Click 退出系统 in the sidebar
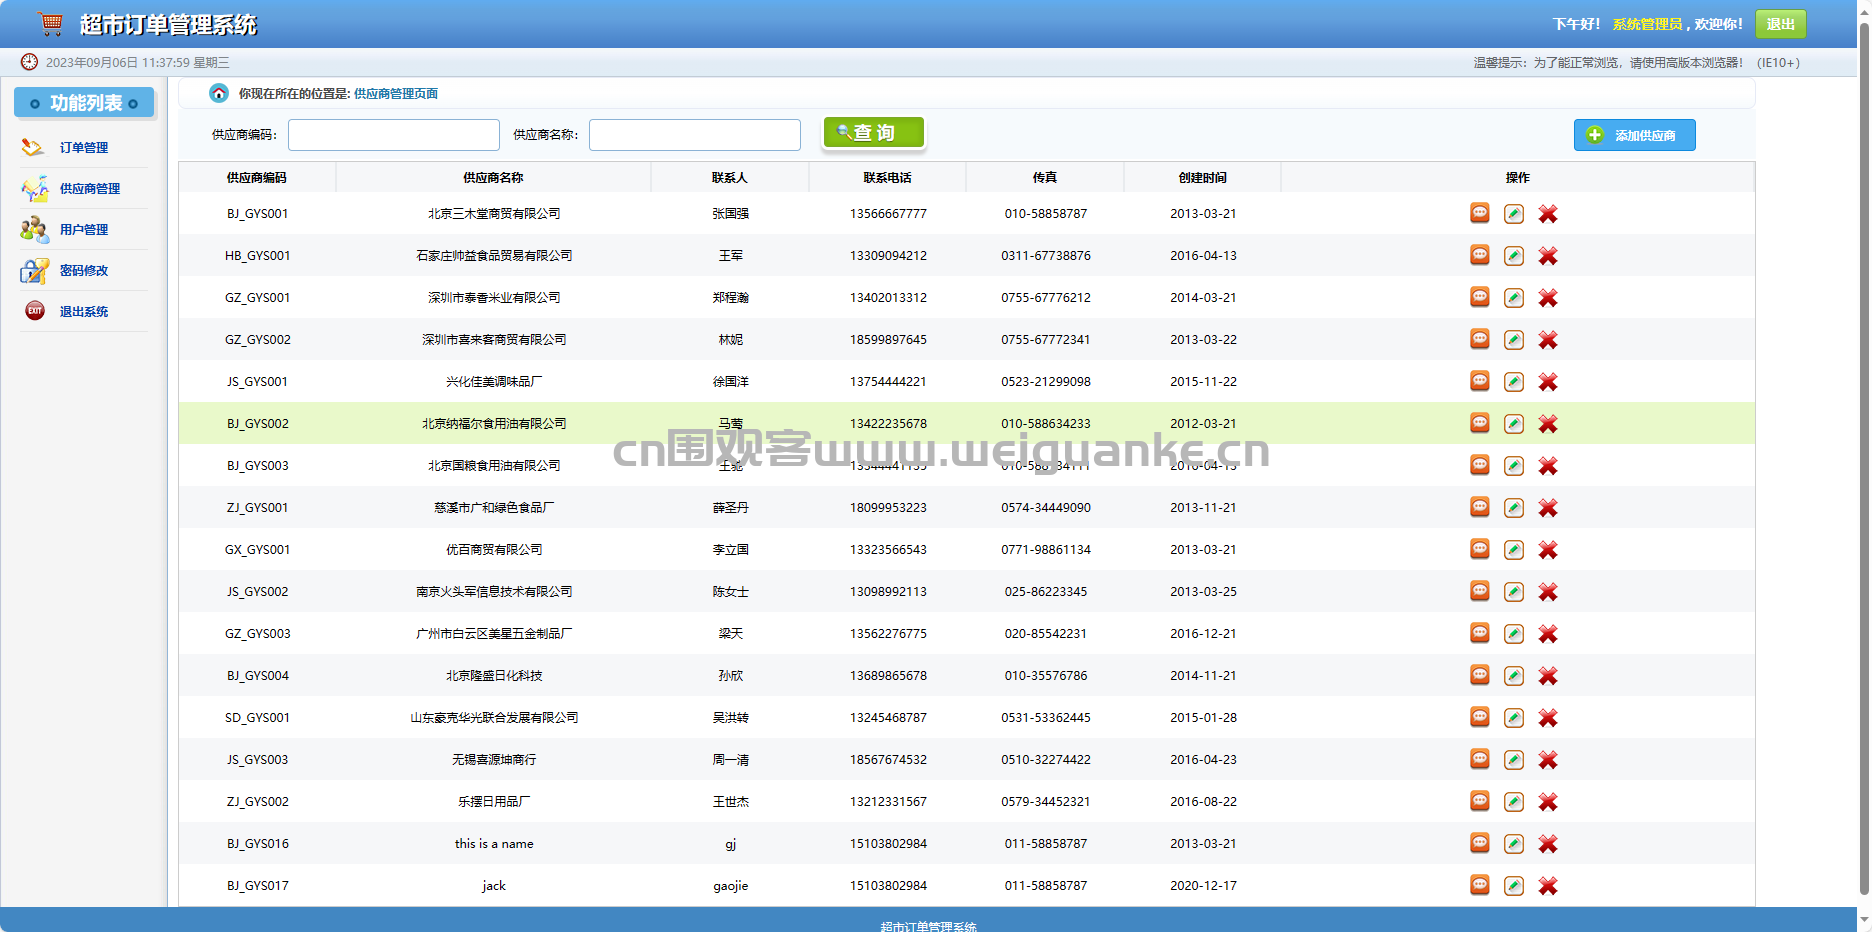The image size is (1872, 932). click(x=84, y=311)
